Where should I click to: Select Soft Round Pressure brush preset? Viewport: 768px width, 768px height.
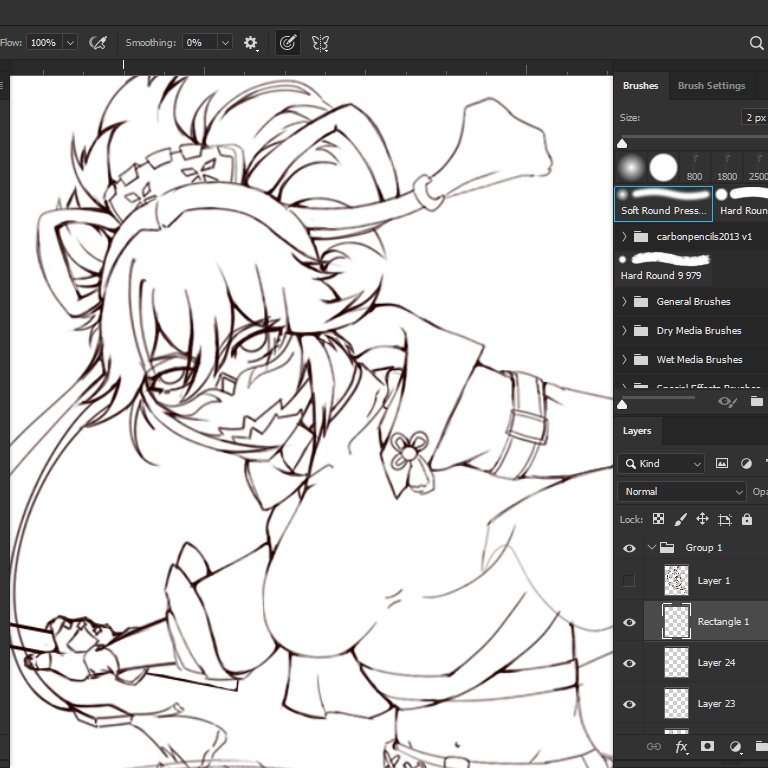tap(664, 204)
